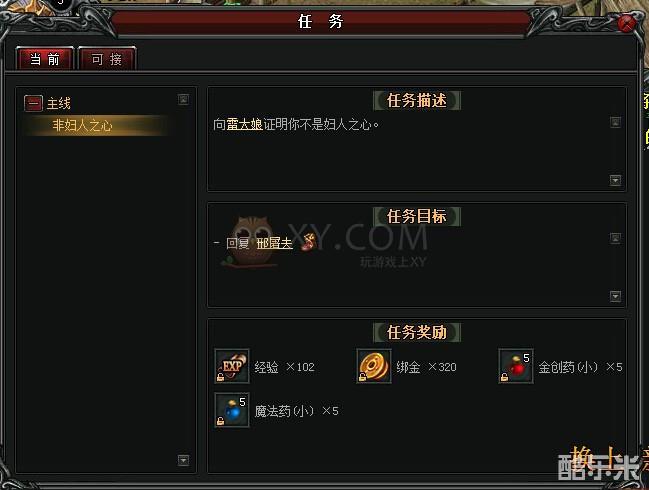
Task: Click the 金创药(小) reward label
Action: [568, 367]
